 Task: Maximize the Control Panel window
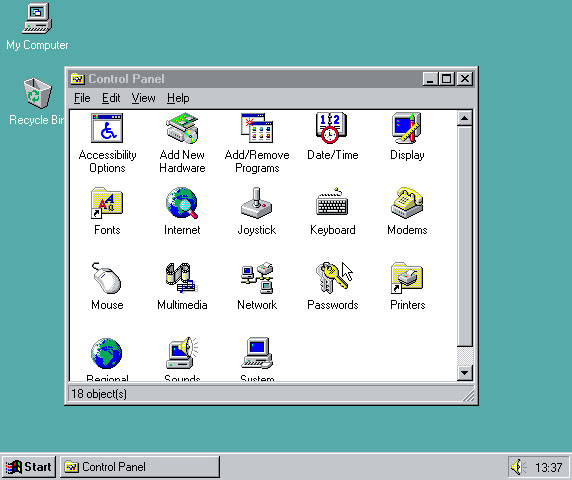446,79
